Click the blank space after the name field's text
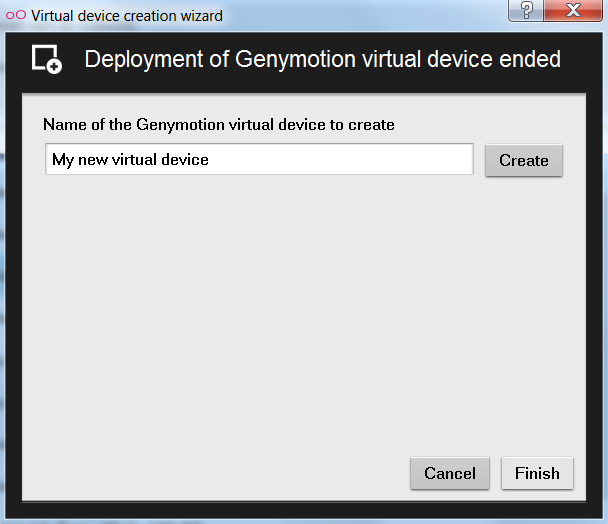Viewport: 608px width, 524px height. click(x=350, y=160)
